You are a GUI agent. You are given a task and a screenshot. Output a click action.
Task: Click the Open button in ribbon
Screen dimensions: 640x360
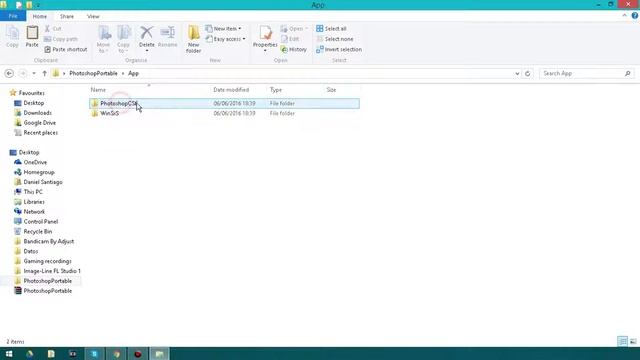tap(294, 29)
